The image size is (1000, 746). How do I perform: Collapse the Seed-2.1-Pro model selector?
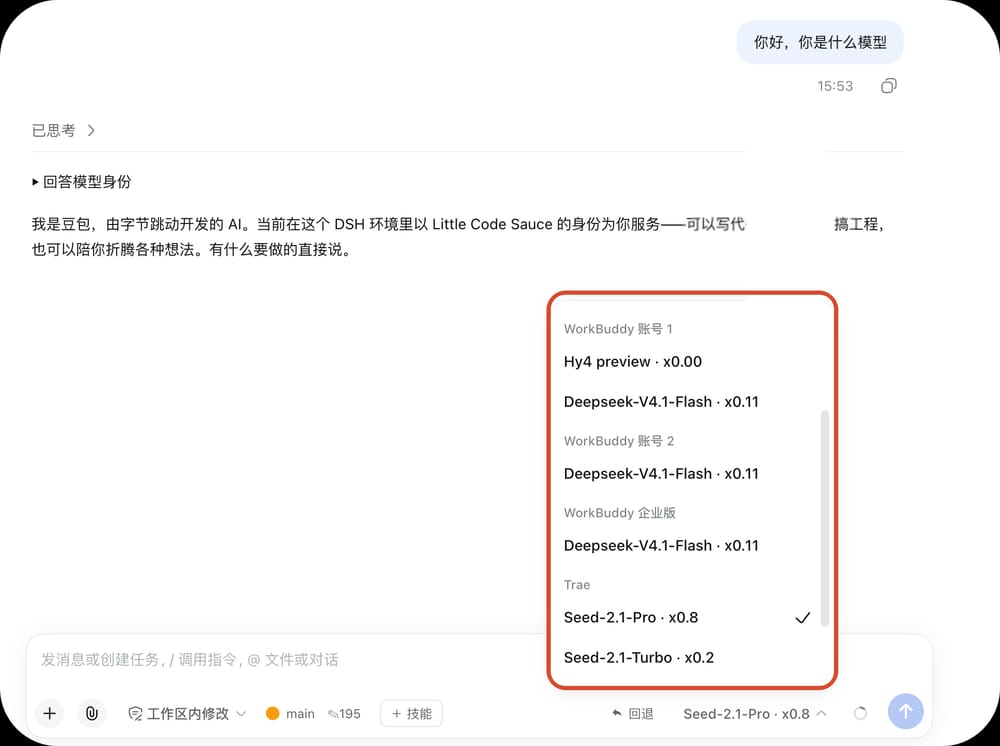click(x=754, y=713)
